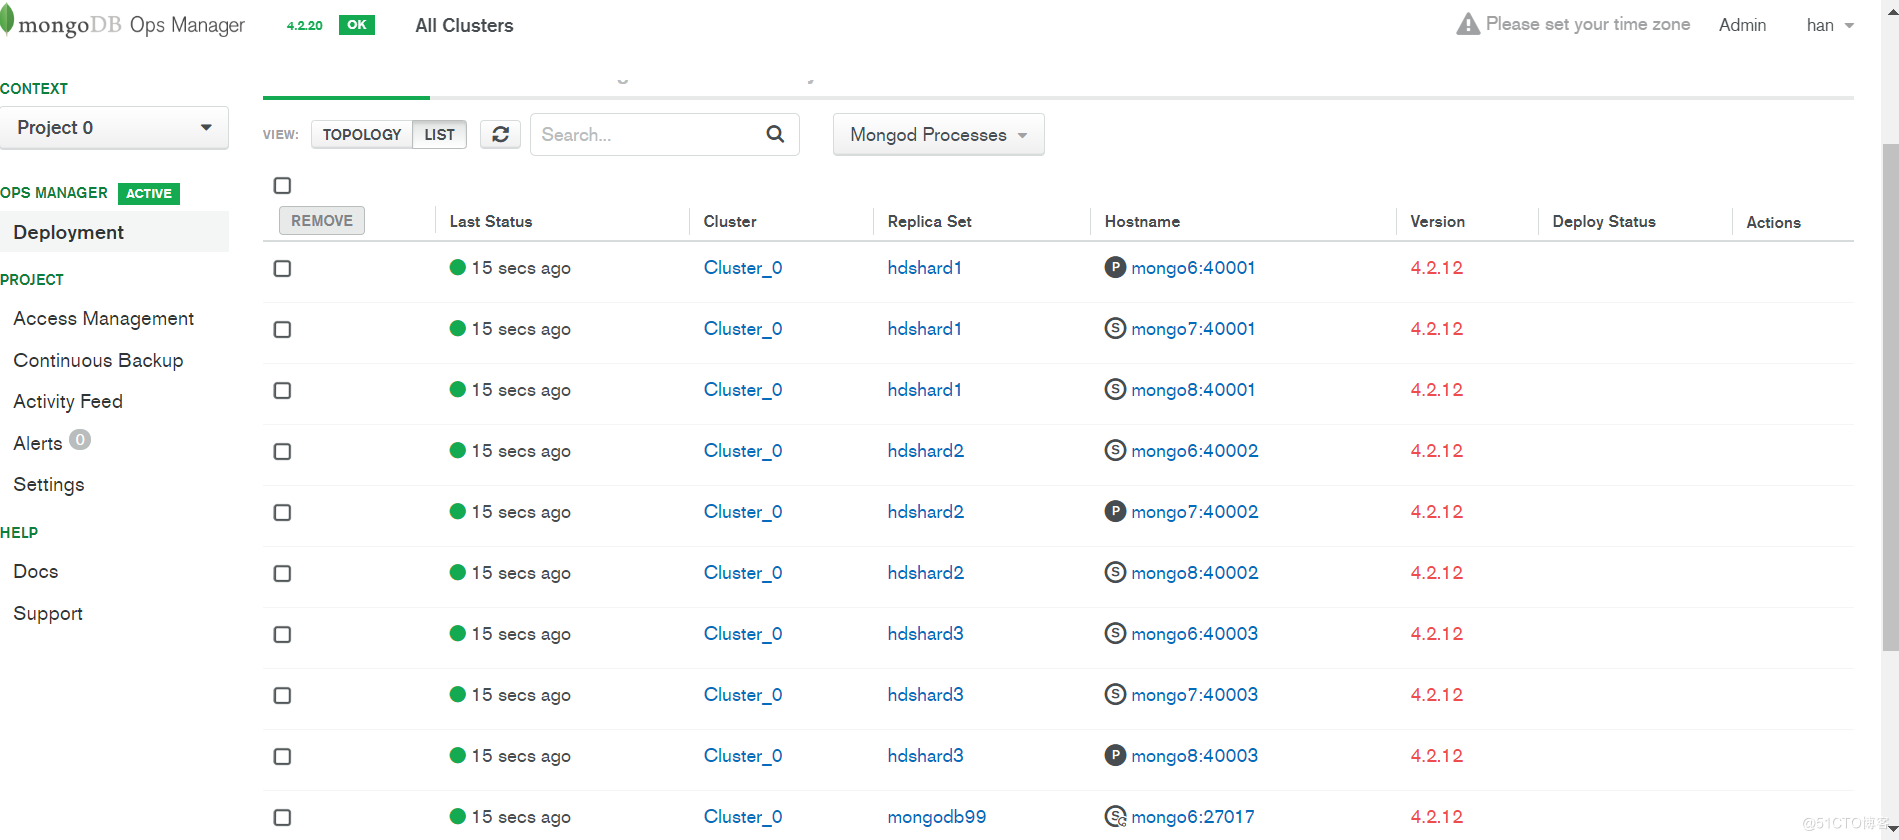Open Docs in the Help section
Image resolution: width=1899 pixels, height=840 pixels.
click(x=36, y=571)
